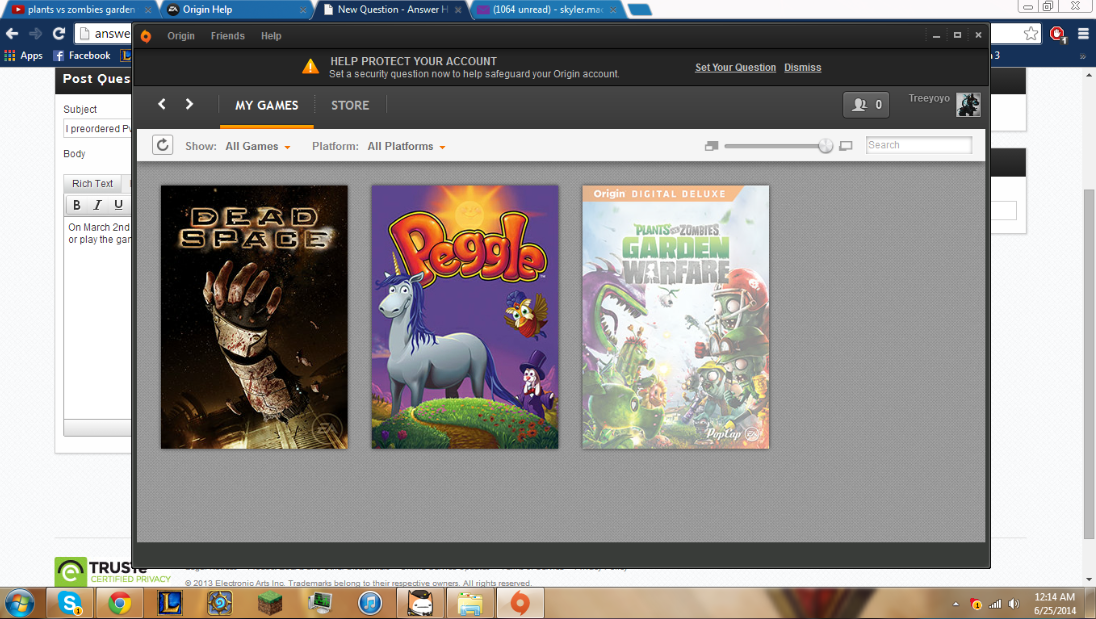Bookmark page with Chrome star icon
Viewport: 1096px width, 619px height.
pos(1030,34)
